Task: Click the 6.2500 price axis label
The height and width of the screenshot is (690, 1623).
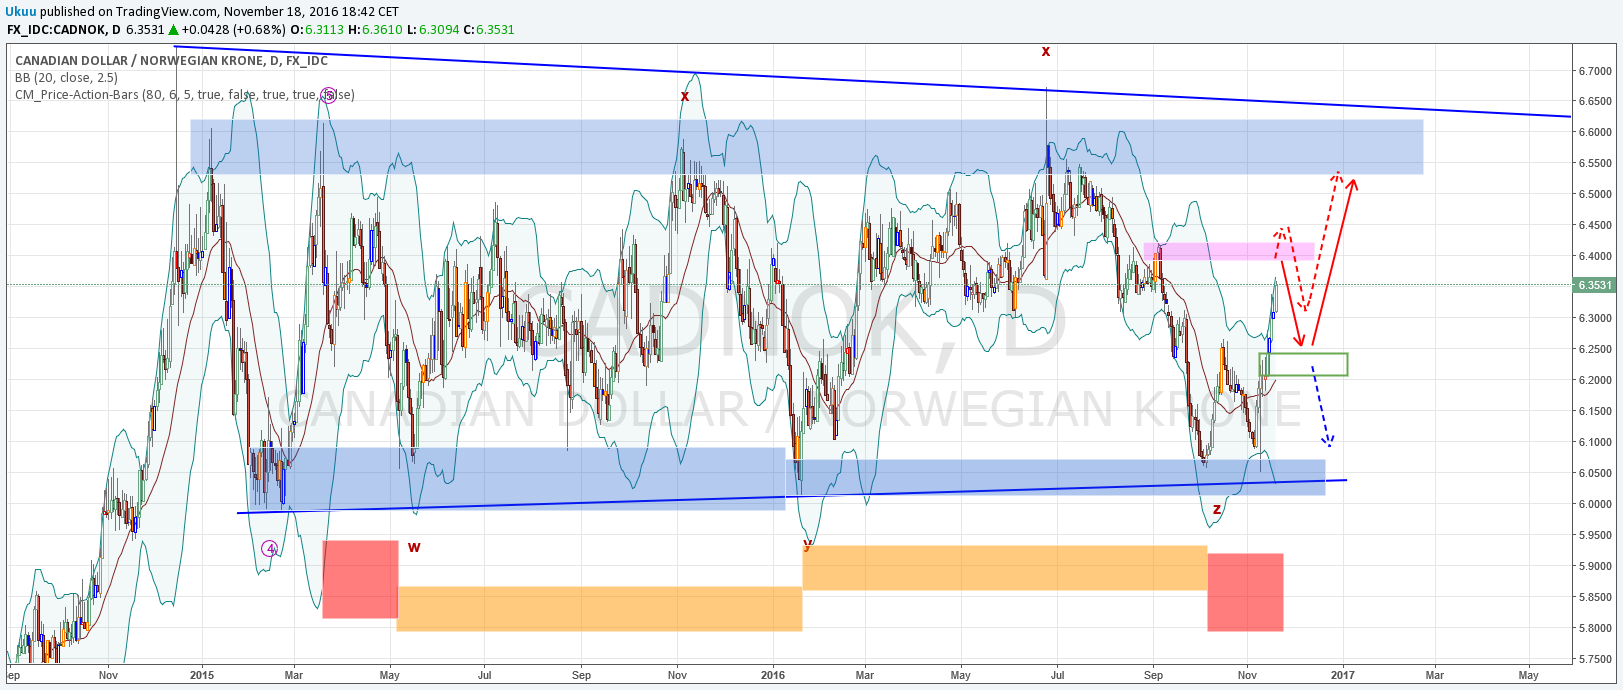Action: coord(1595,349)
